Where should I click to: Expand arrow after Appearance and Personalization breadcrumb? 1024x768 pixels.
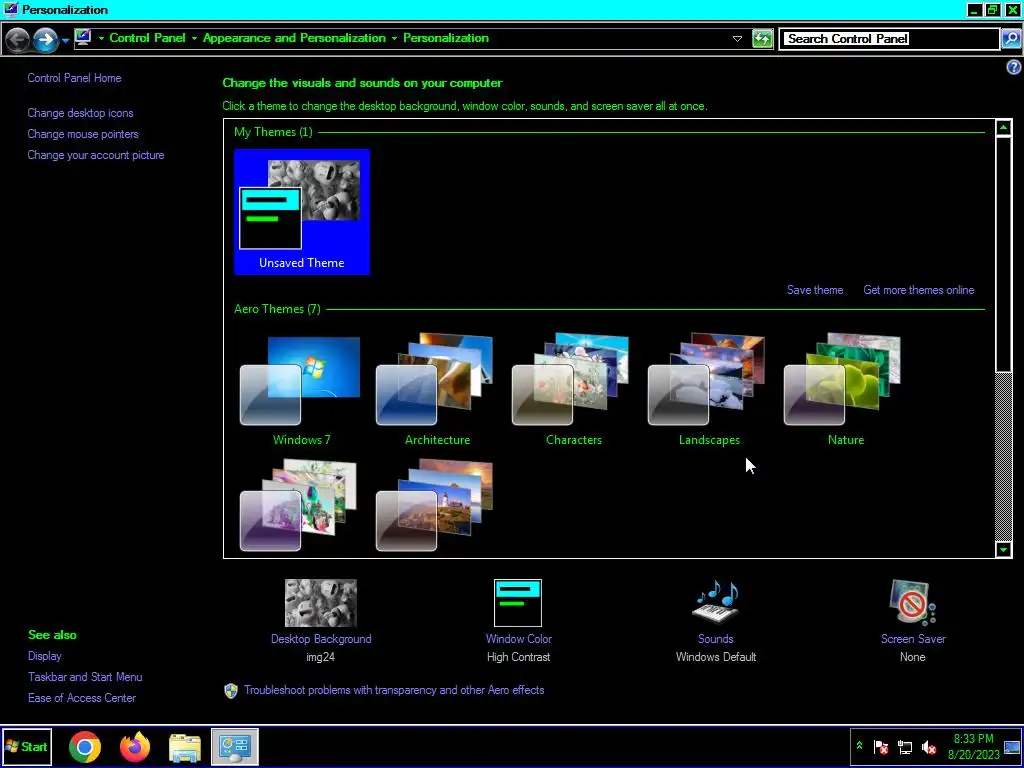pos(394,39)
